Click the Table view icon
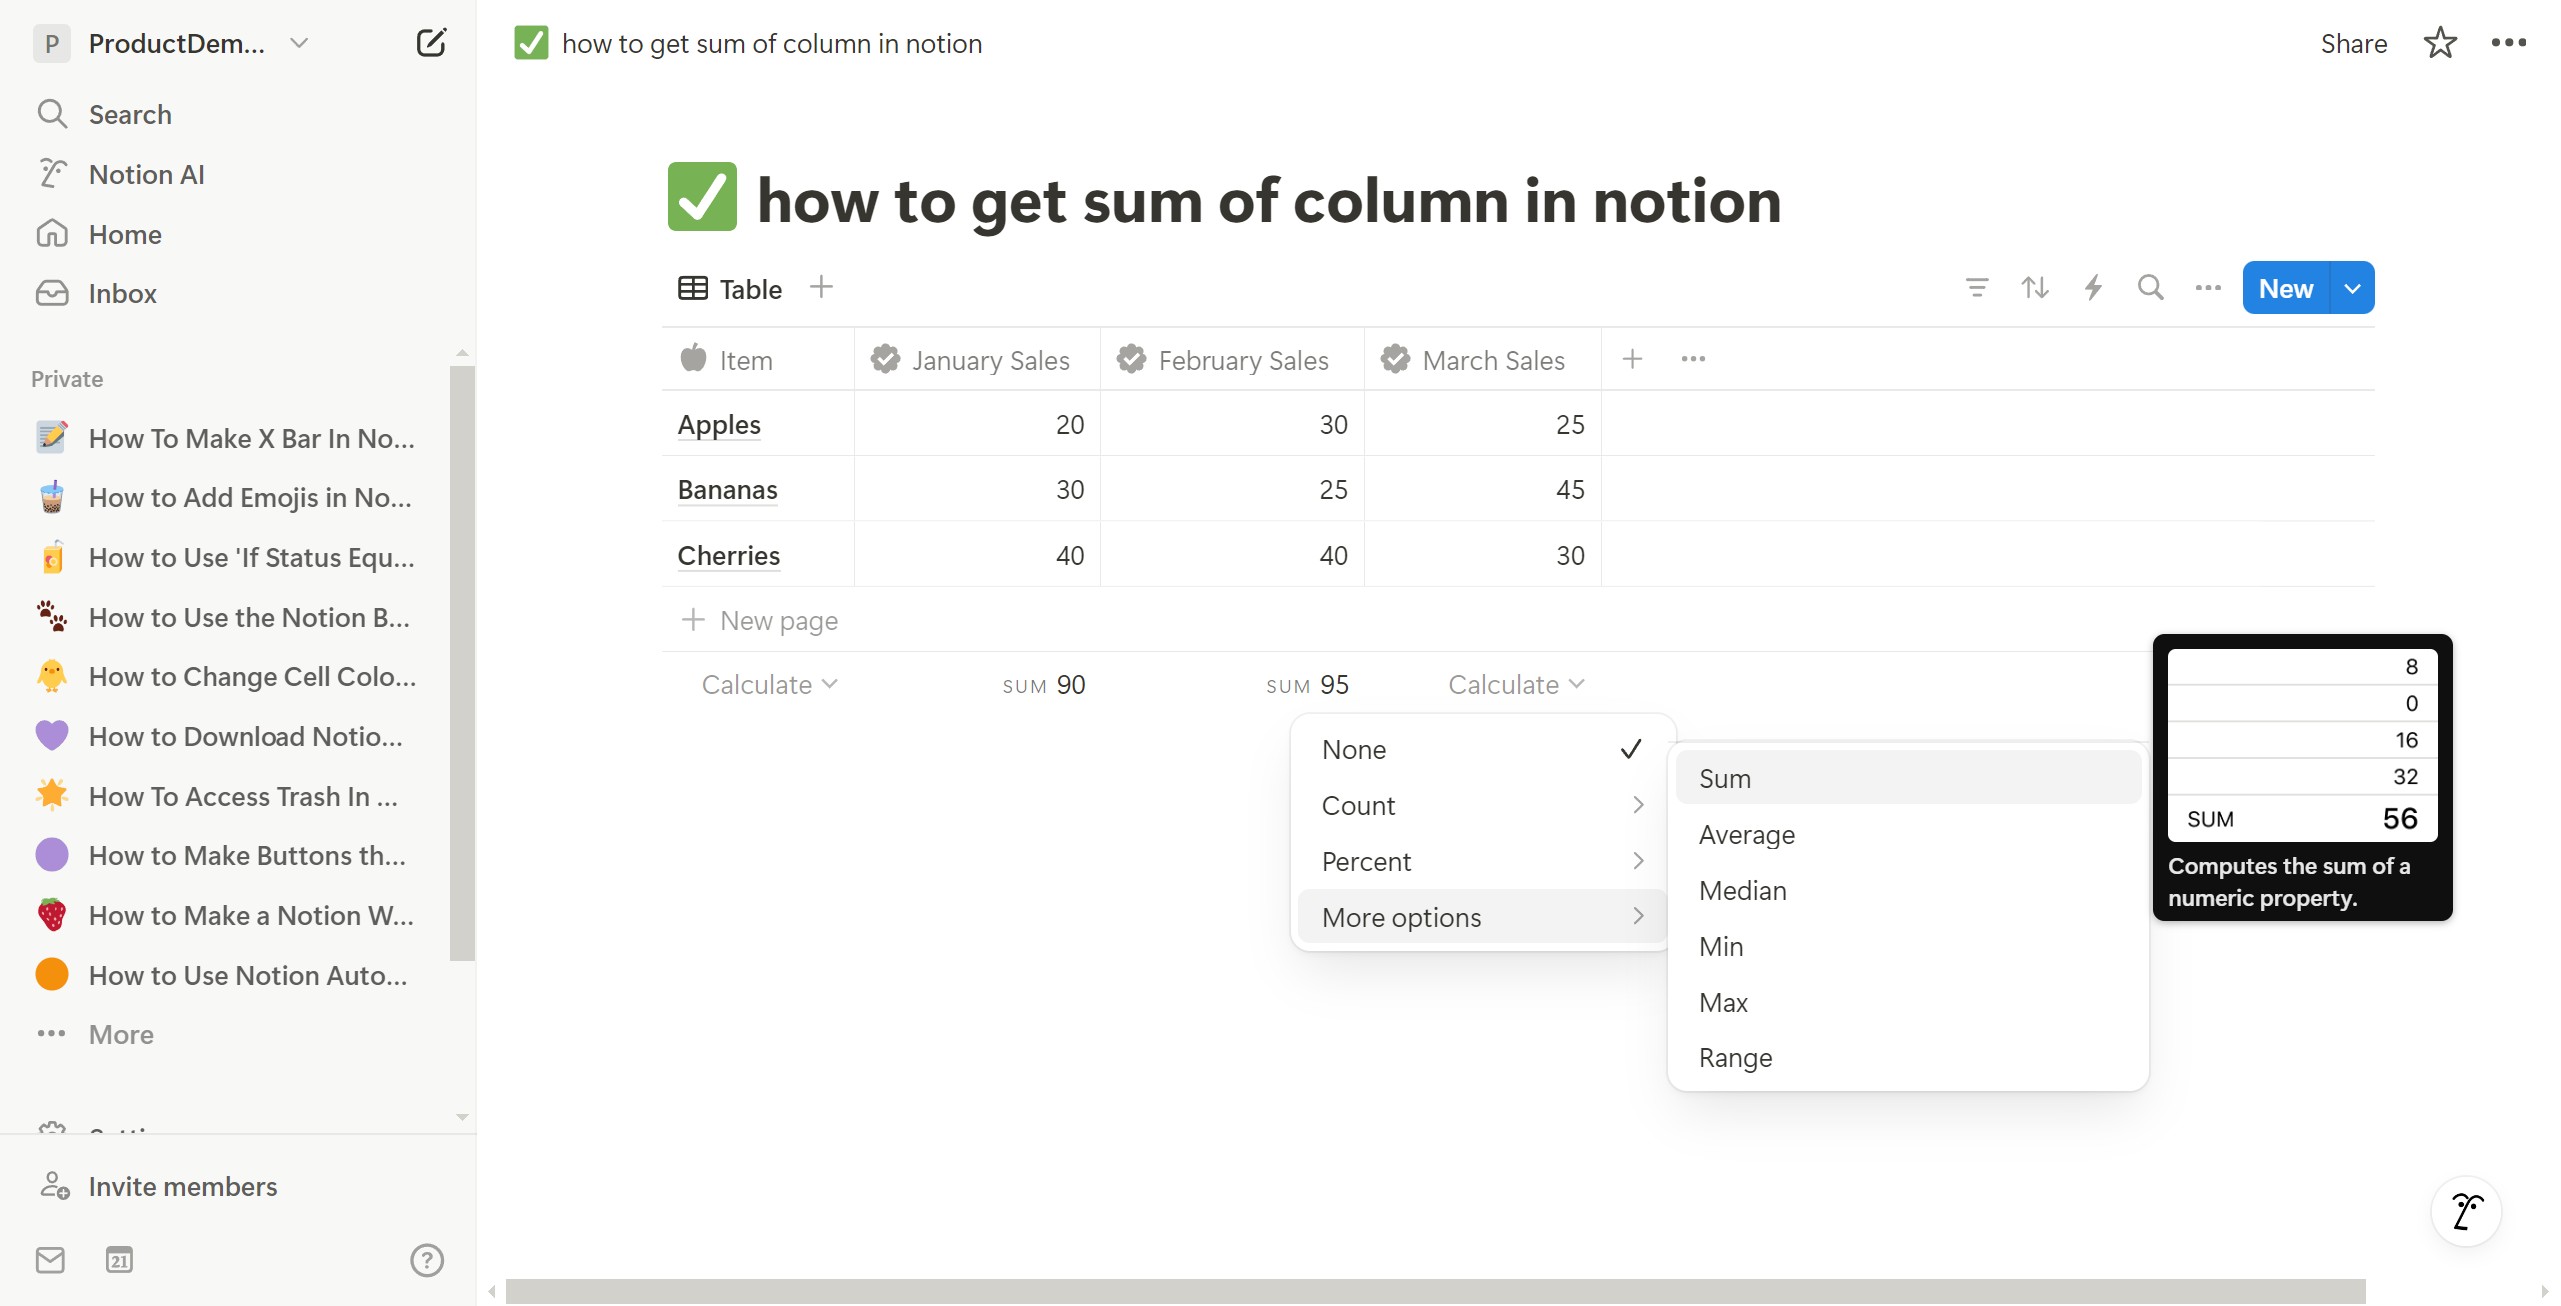 [x=693, y=288]
